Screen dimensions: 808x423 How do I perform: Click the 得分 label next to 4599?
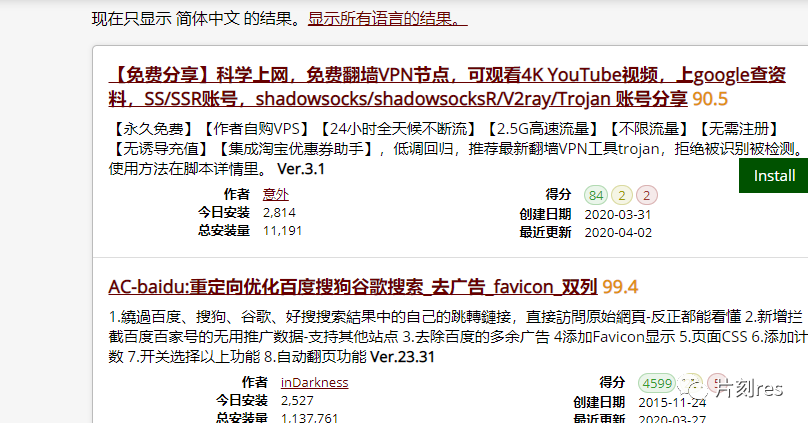(x=612, y=382)
